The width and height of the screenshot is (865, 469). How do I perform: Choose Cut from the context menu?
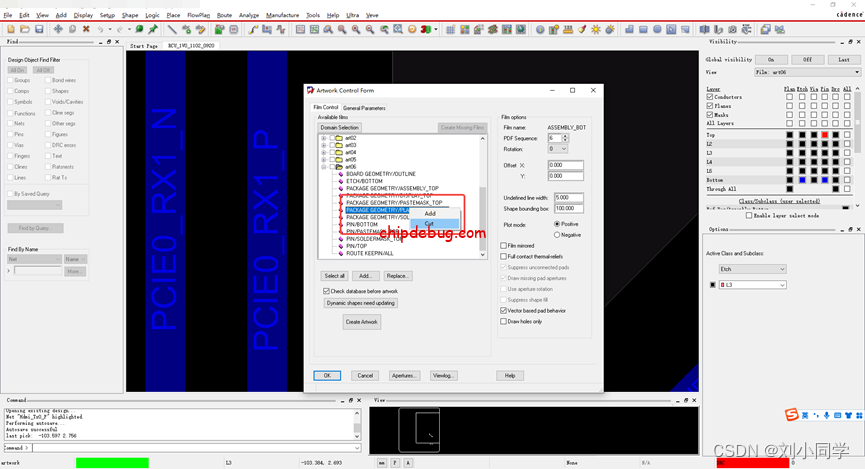(429, 223)
